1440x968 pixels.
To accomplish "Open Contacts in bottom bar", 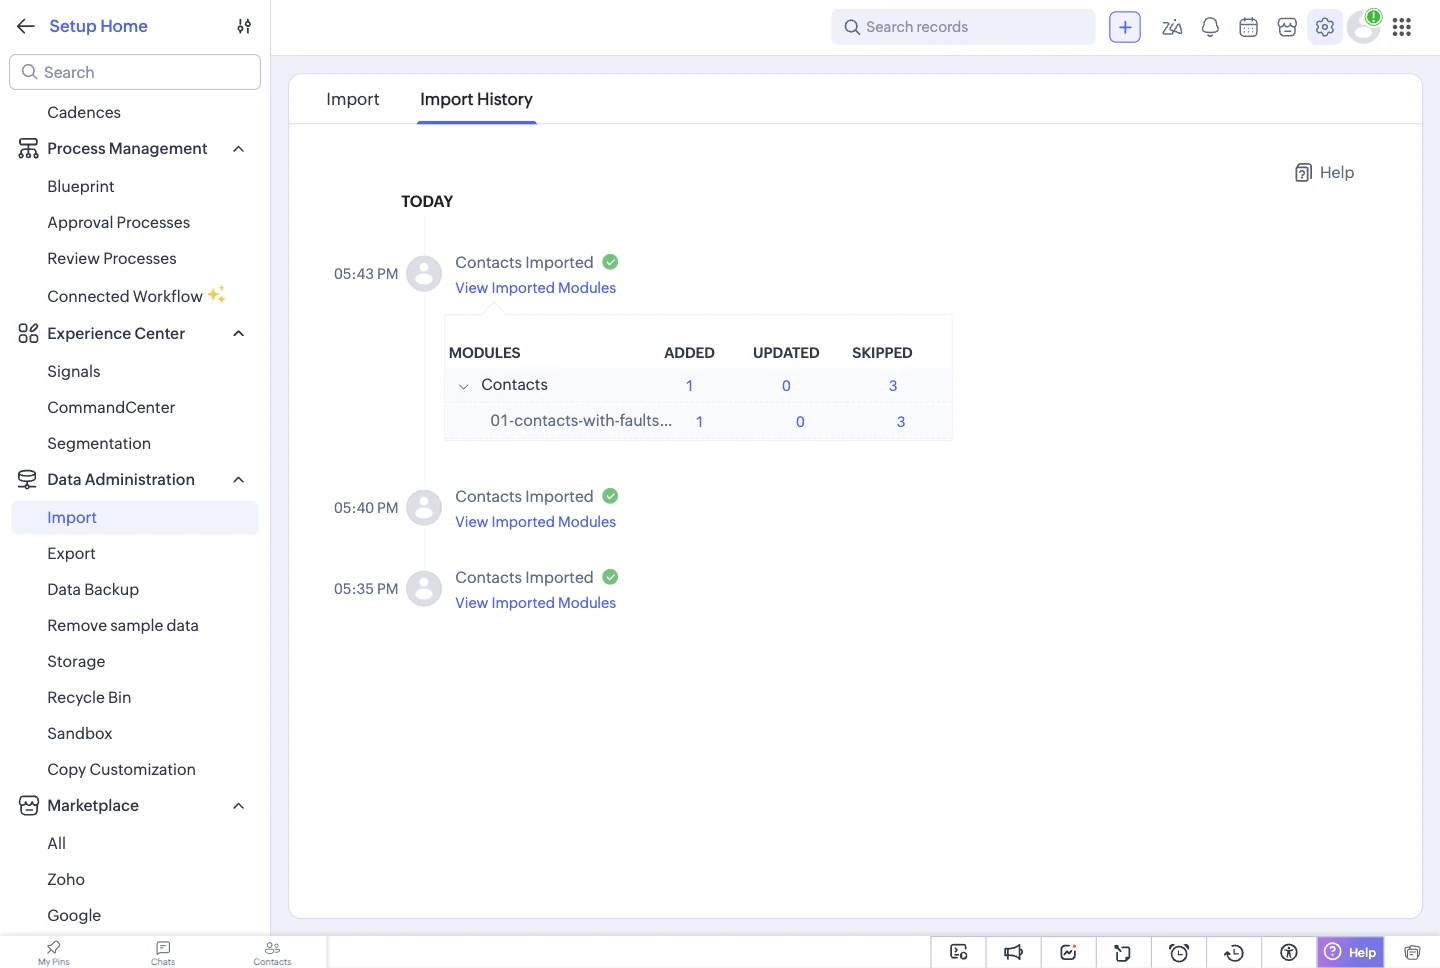I will [272, 952].
